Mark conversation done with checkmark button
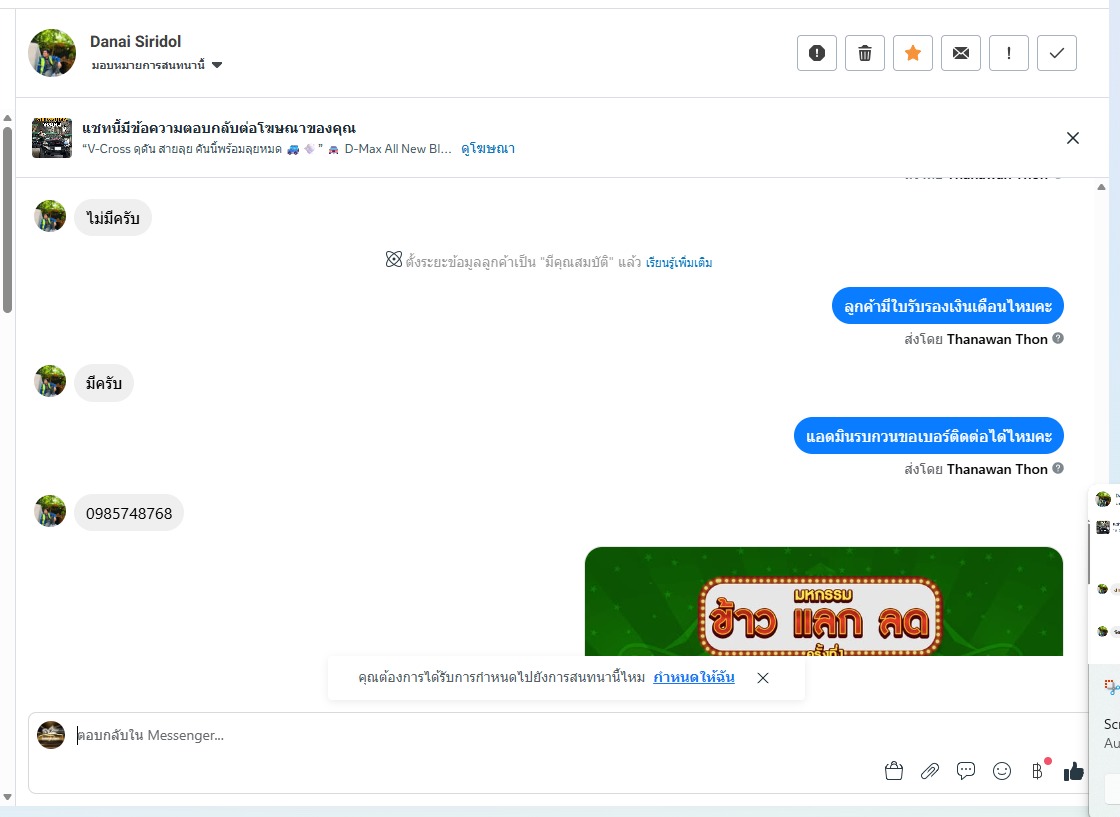The width and height of the screenshot is (1120, 817). tap(1056, 53)
